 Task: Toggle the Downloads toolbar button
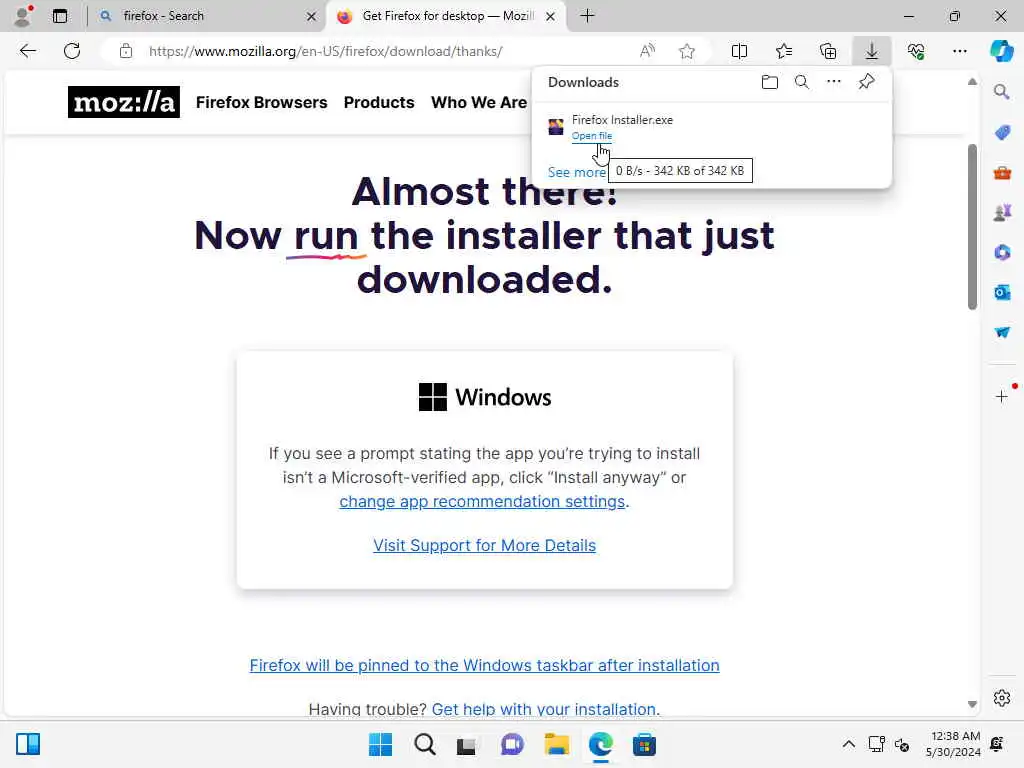click(x=872, y=51)
